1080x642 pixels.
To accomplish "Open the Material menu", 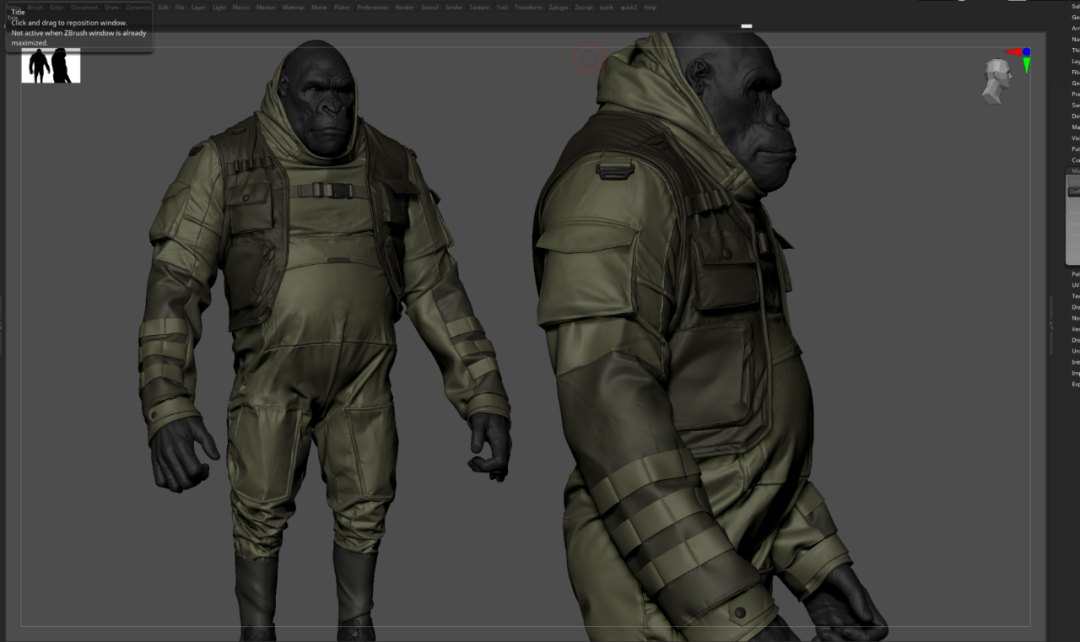I will pos(293,8).
